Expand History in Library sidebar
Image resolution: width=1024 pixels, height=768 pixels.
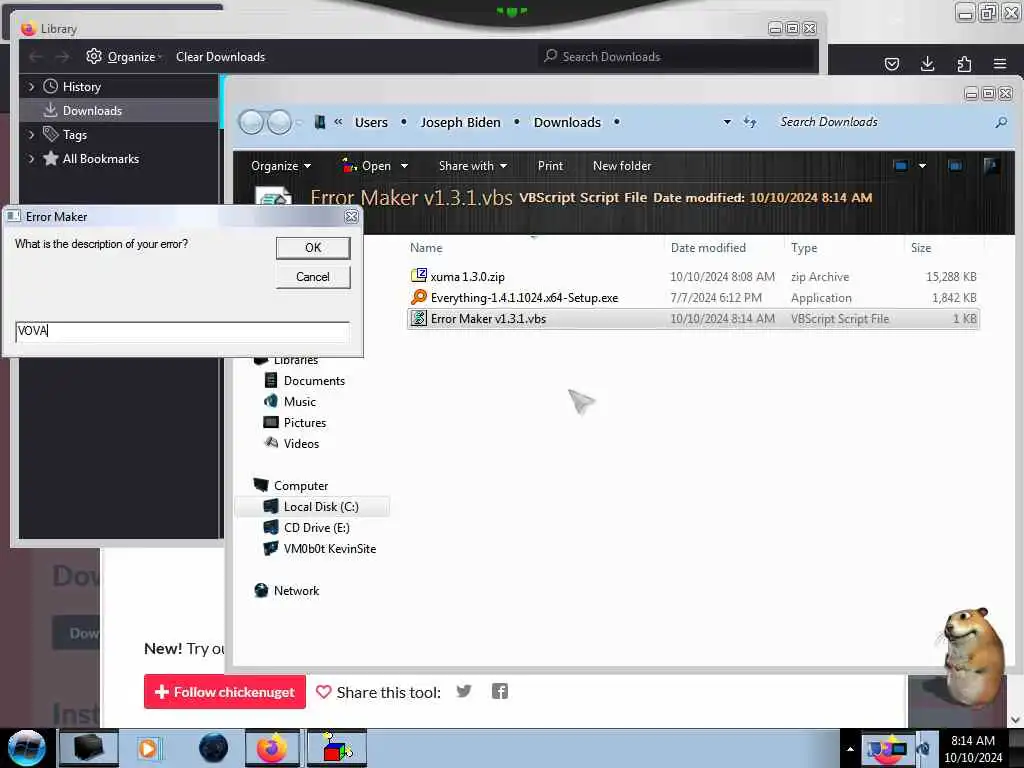click(31, 87)
